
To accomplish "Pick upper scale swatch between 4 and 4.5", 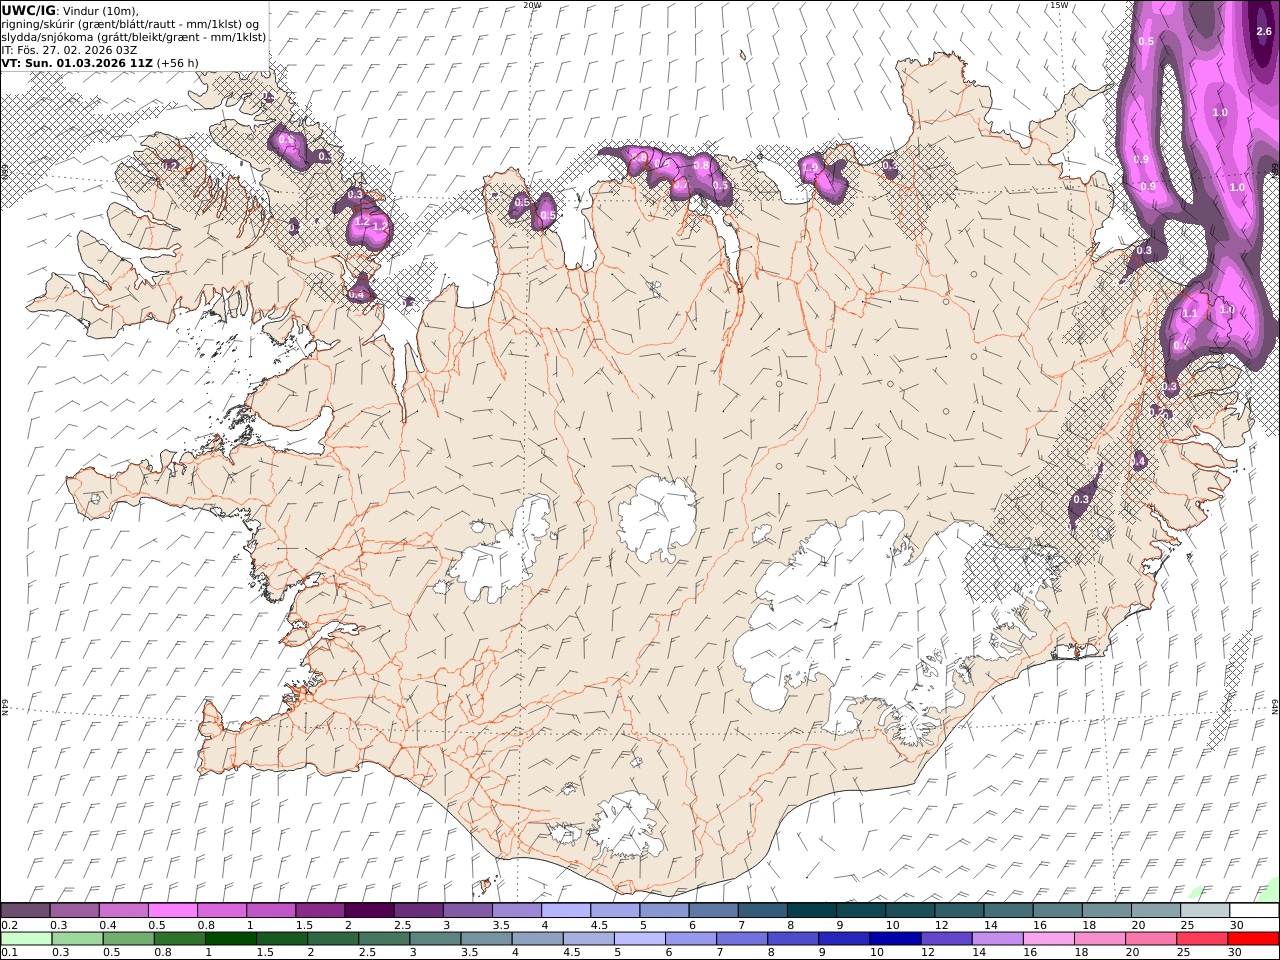I will click(x=565, y=910).
